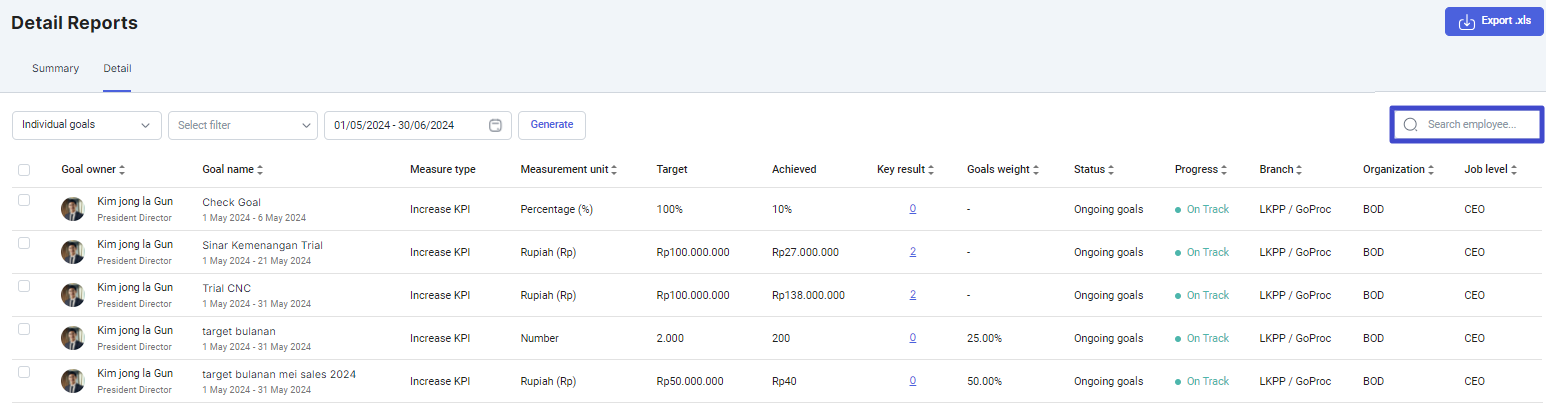Screen dimensions: 1546x403
Task: Sort by Job level column arrows
Action: pyautogui.click(x=1514, y=170)
